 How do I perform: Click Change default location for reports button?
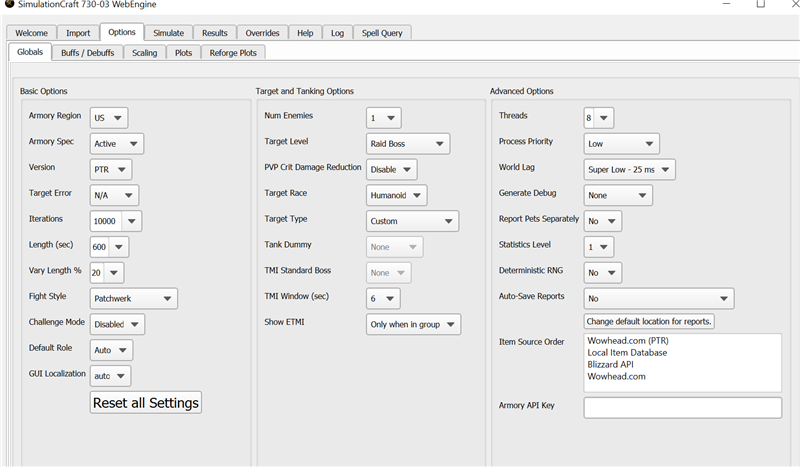(x=649, y=322)
